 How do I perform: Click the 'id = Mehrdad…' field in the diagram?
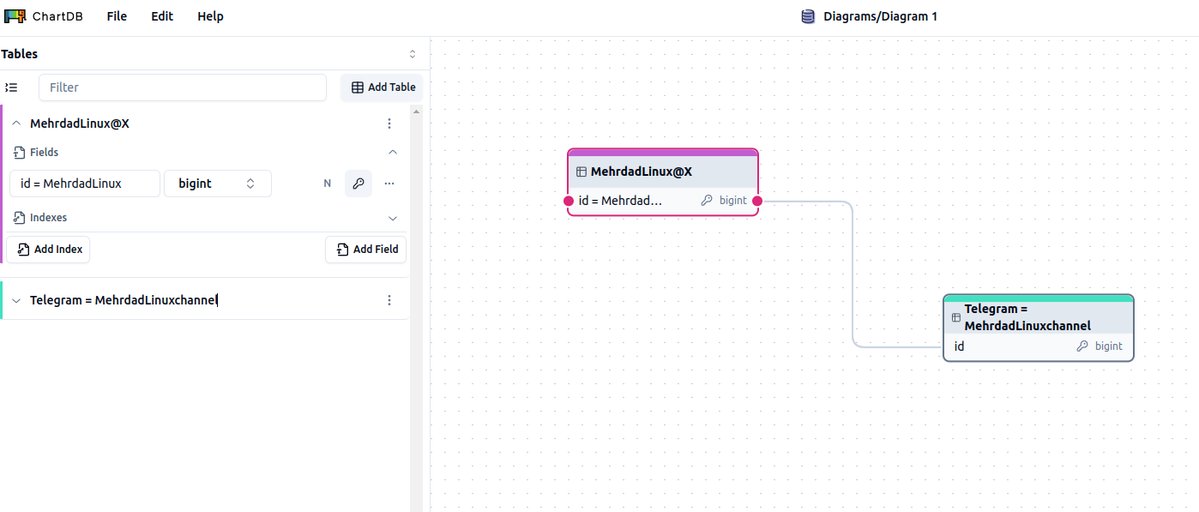pyautogui.click(x=620, y=201)
